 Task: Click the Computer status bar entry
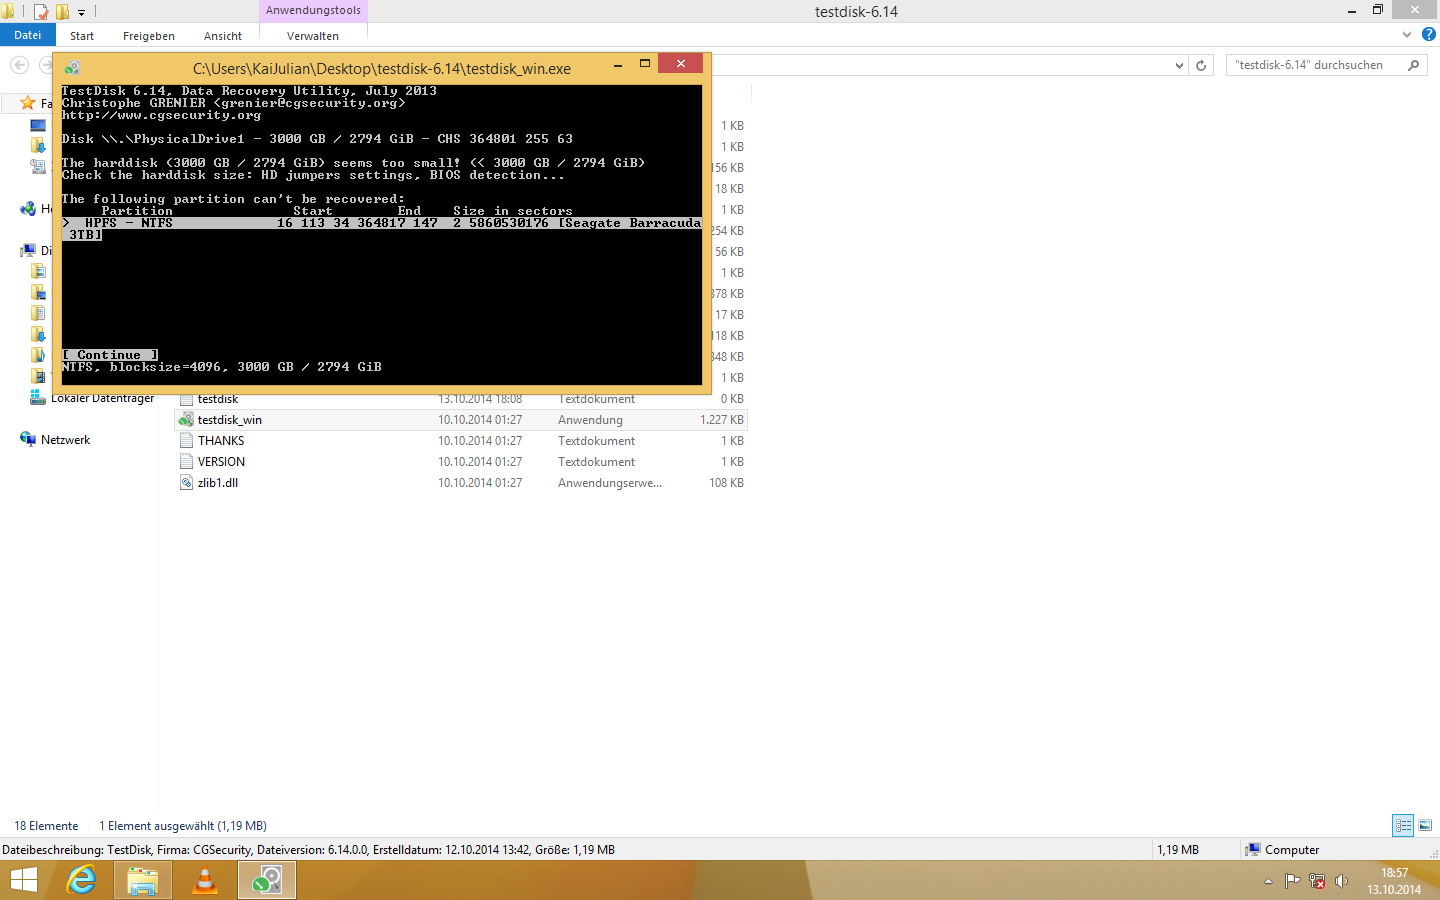tap(1282, 850)
